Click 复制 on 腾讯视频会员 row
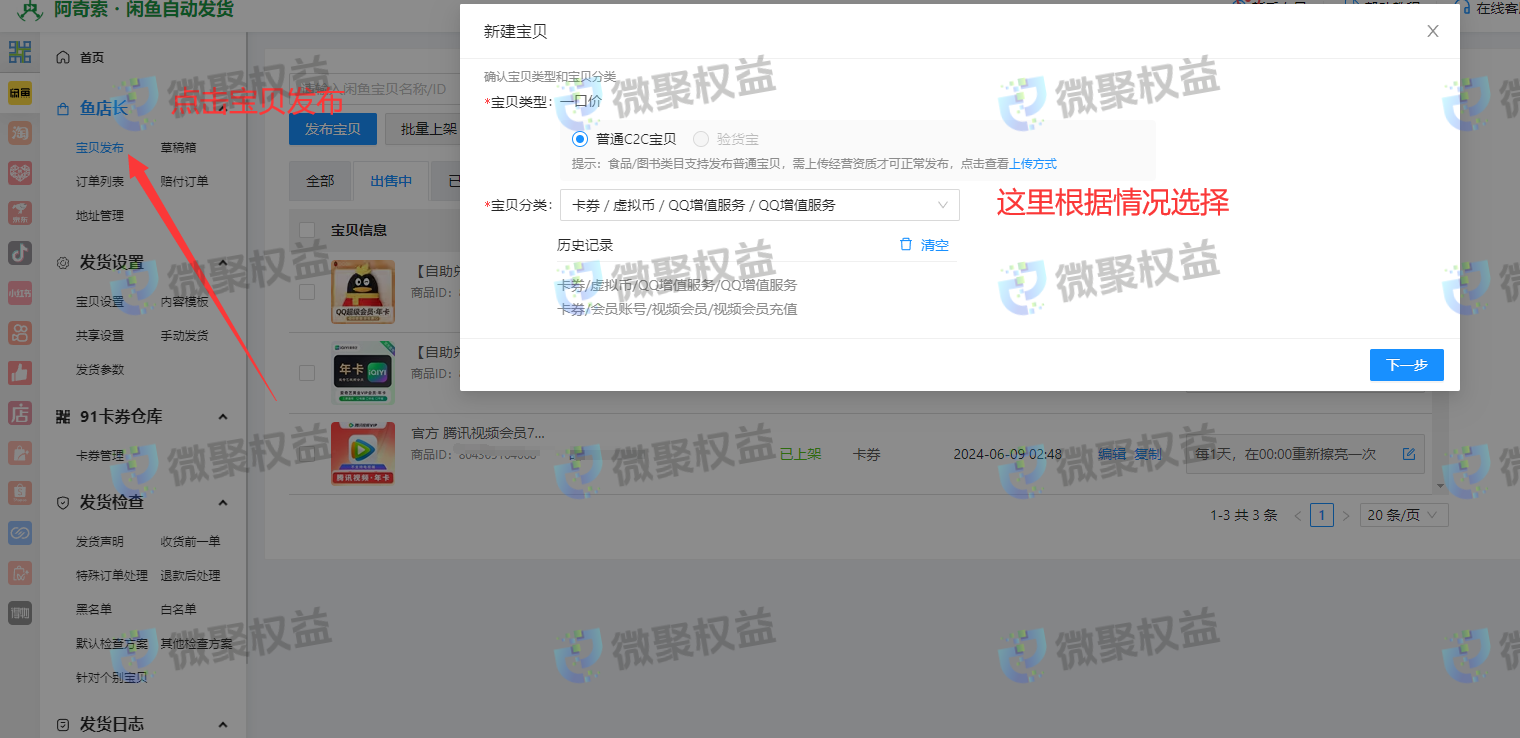The width and height of the screenshot is (1520, 738). click(x=1147, y=454)
